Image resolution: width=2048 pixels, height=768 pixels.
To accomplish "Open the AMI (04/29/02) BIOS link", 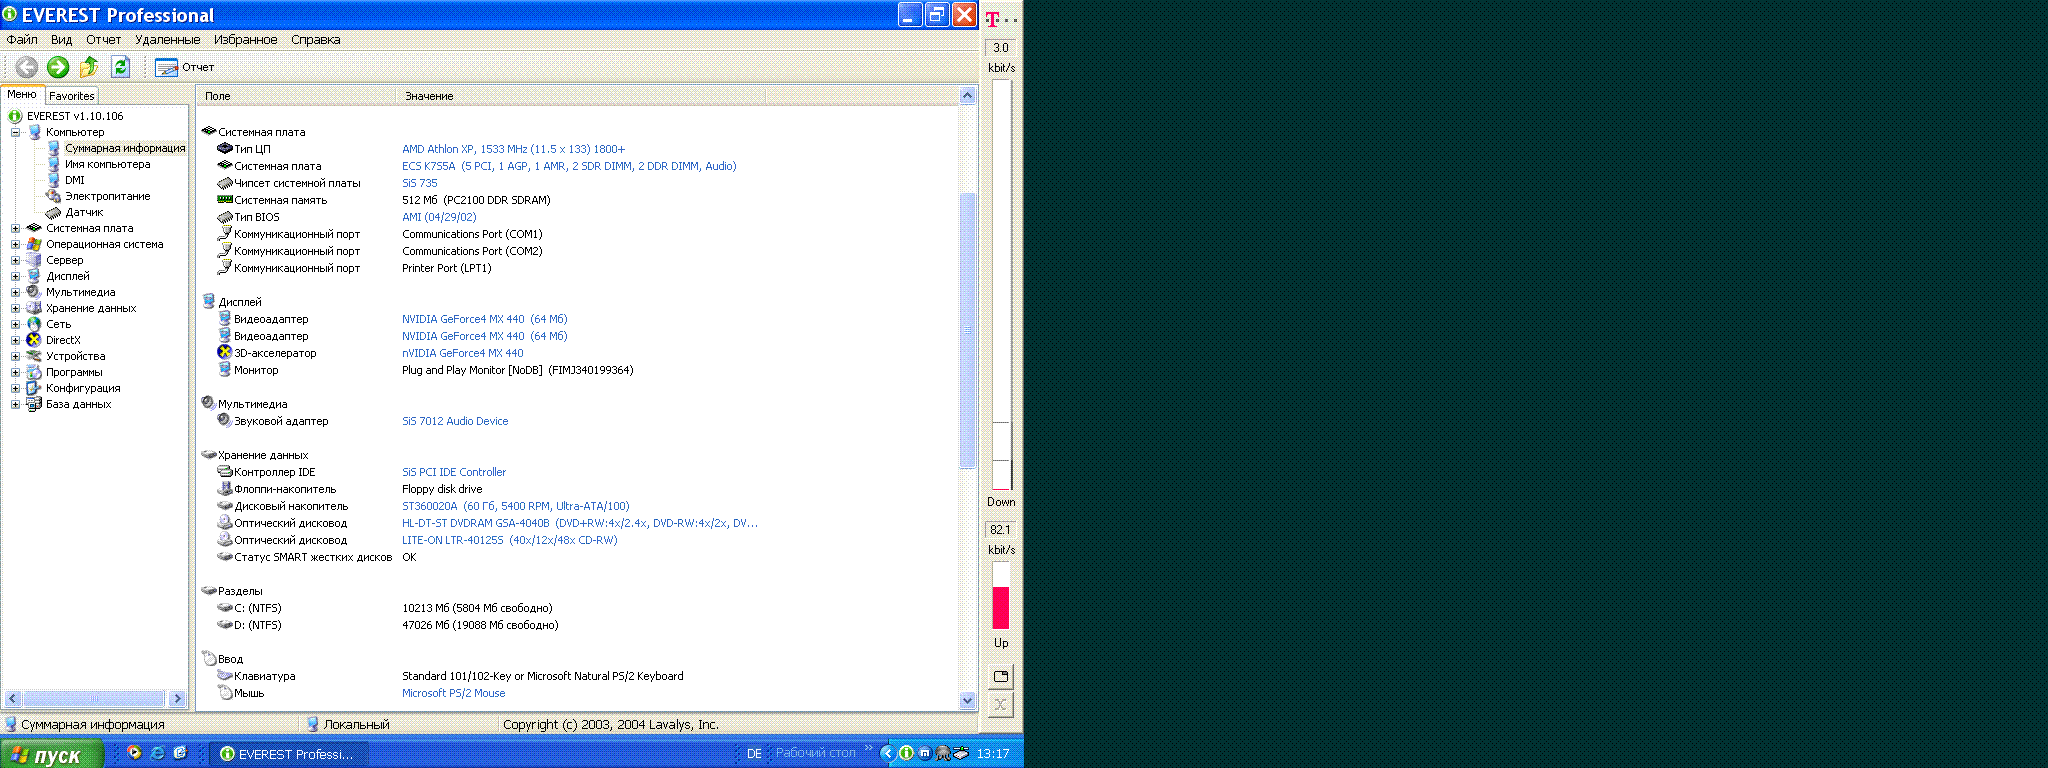I will point(439,217).
